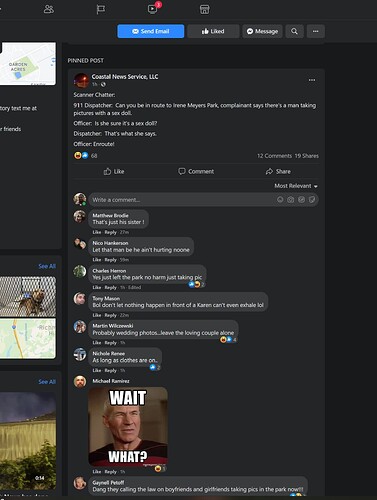This screenshot has height=500, width=377.
Task: Open Charles Herron's profile name
Action: pyautogui.click(x=109, y=271)
